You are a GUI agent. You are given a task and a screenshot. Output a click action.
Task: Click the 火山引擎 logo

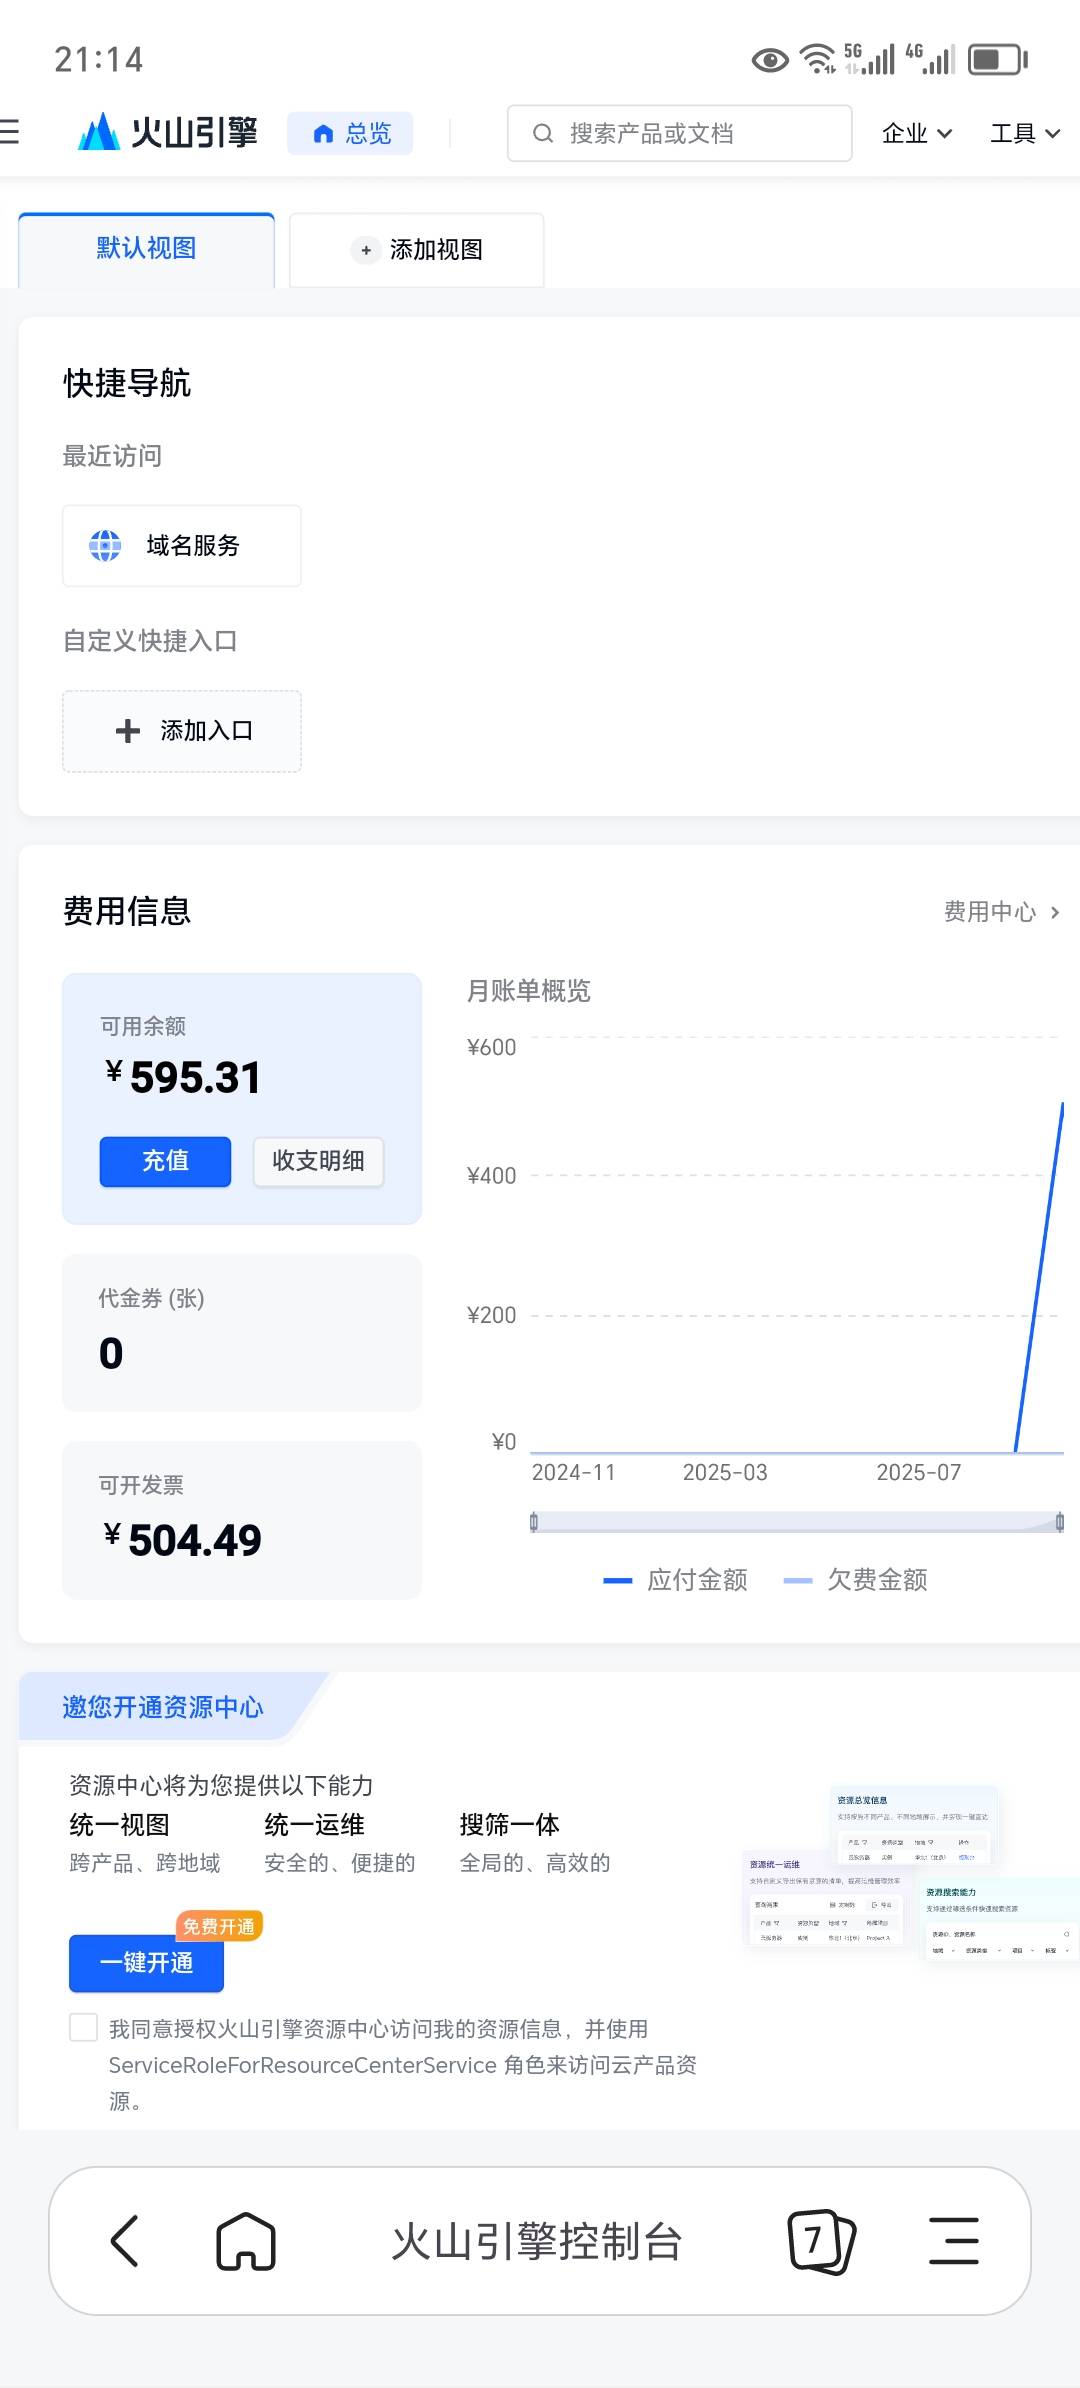[x=168, y=132]
